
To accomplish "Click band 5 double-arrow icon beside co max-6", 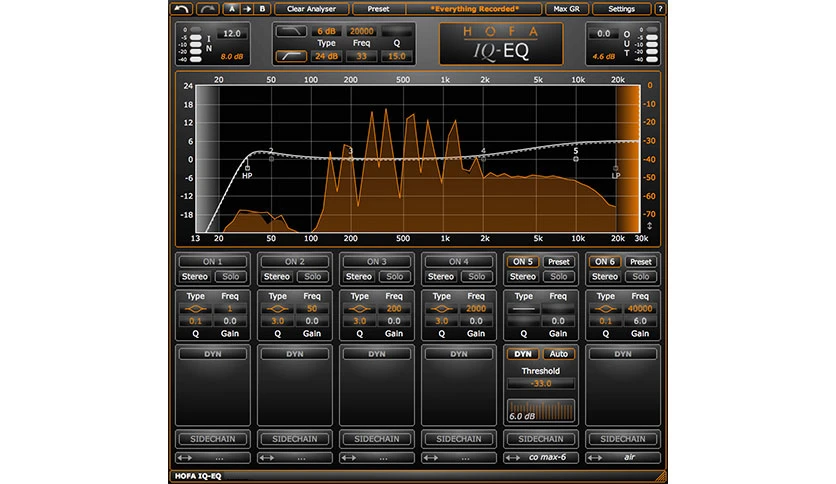I will pyautogui.click(x=513, y=457).
